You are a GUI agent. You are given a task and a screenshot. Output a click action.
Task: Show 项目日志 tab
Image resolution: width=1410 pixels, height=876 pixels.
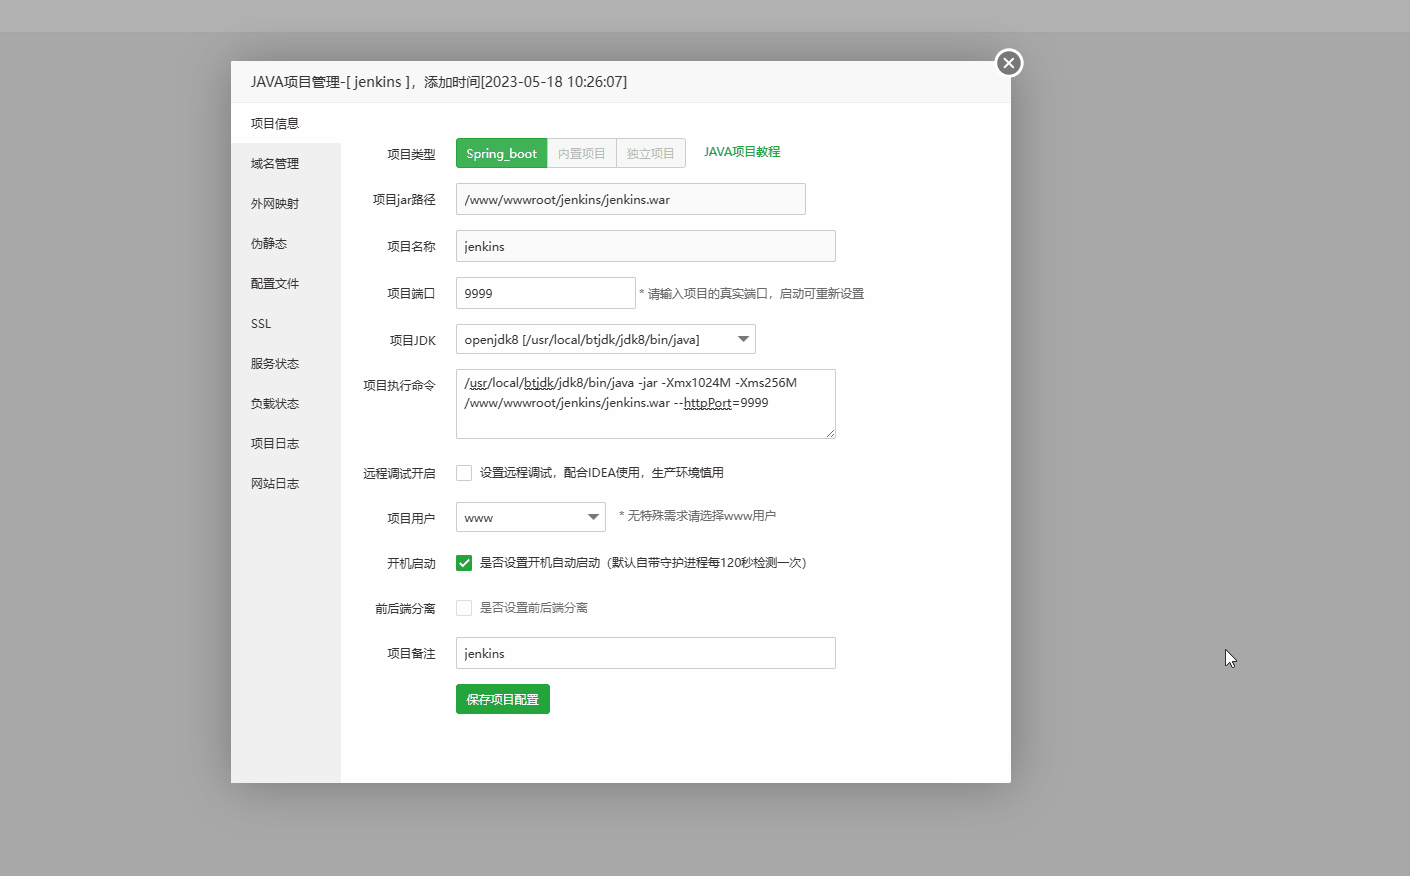click(286, 443)
